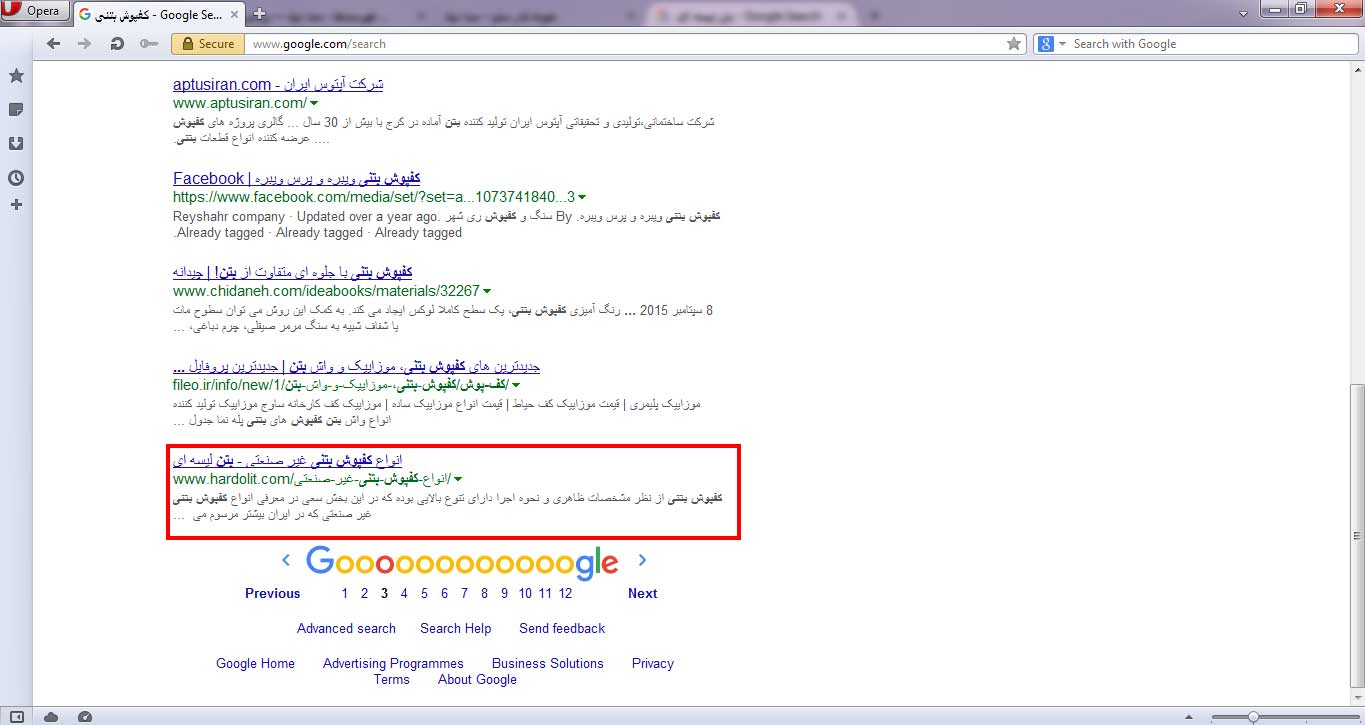Click the left chevron before Google logo
The image size is (1365, 725).
click(286, 560)
